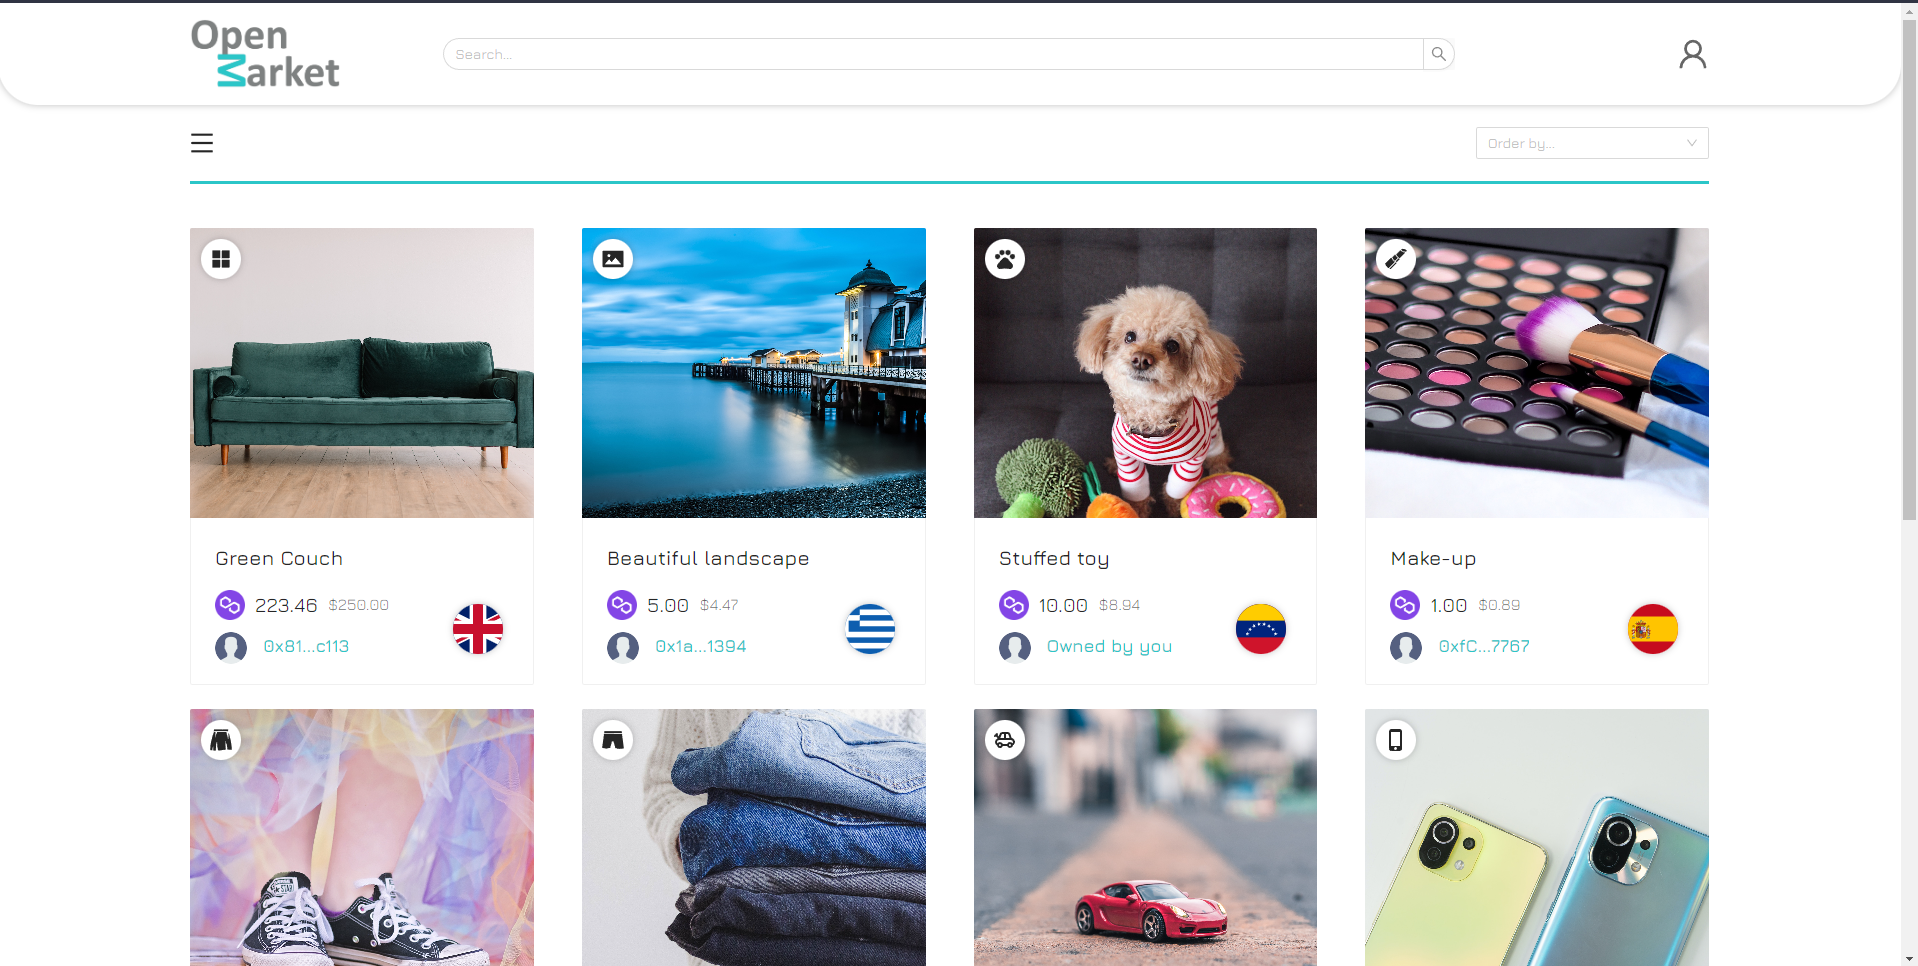This screenshot has width=1918, height=966.
Task: Click the paw category icon on Stuffed toy
Action: click(x=1005, y=259)
